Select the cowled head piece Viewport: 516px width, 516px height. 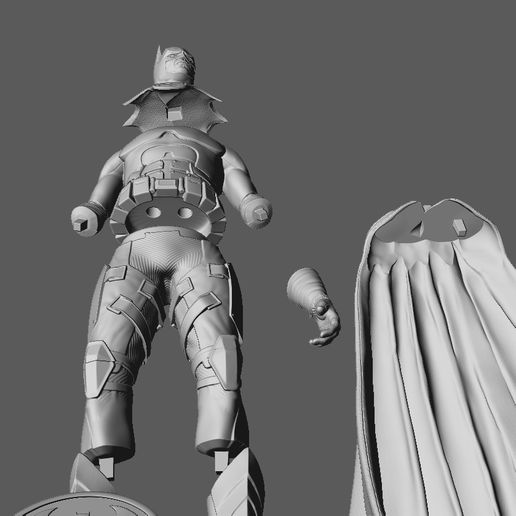click(x=175, y=68)
